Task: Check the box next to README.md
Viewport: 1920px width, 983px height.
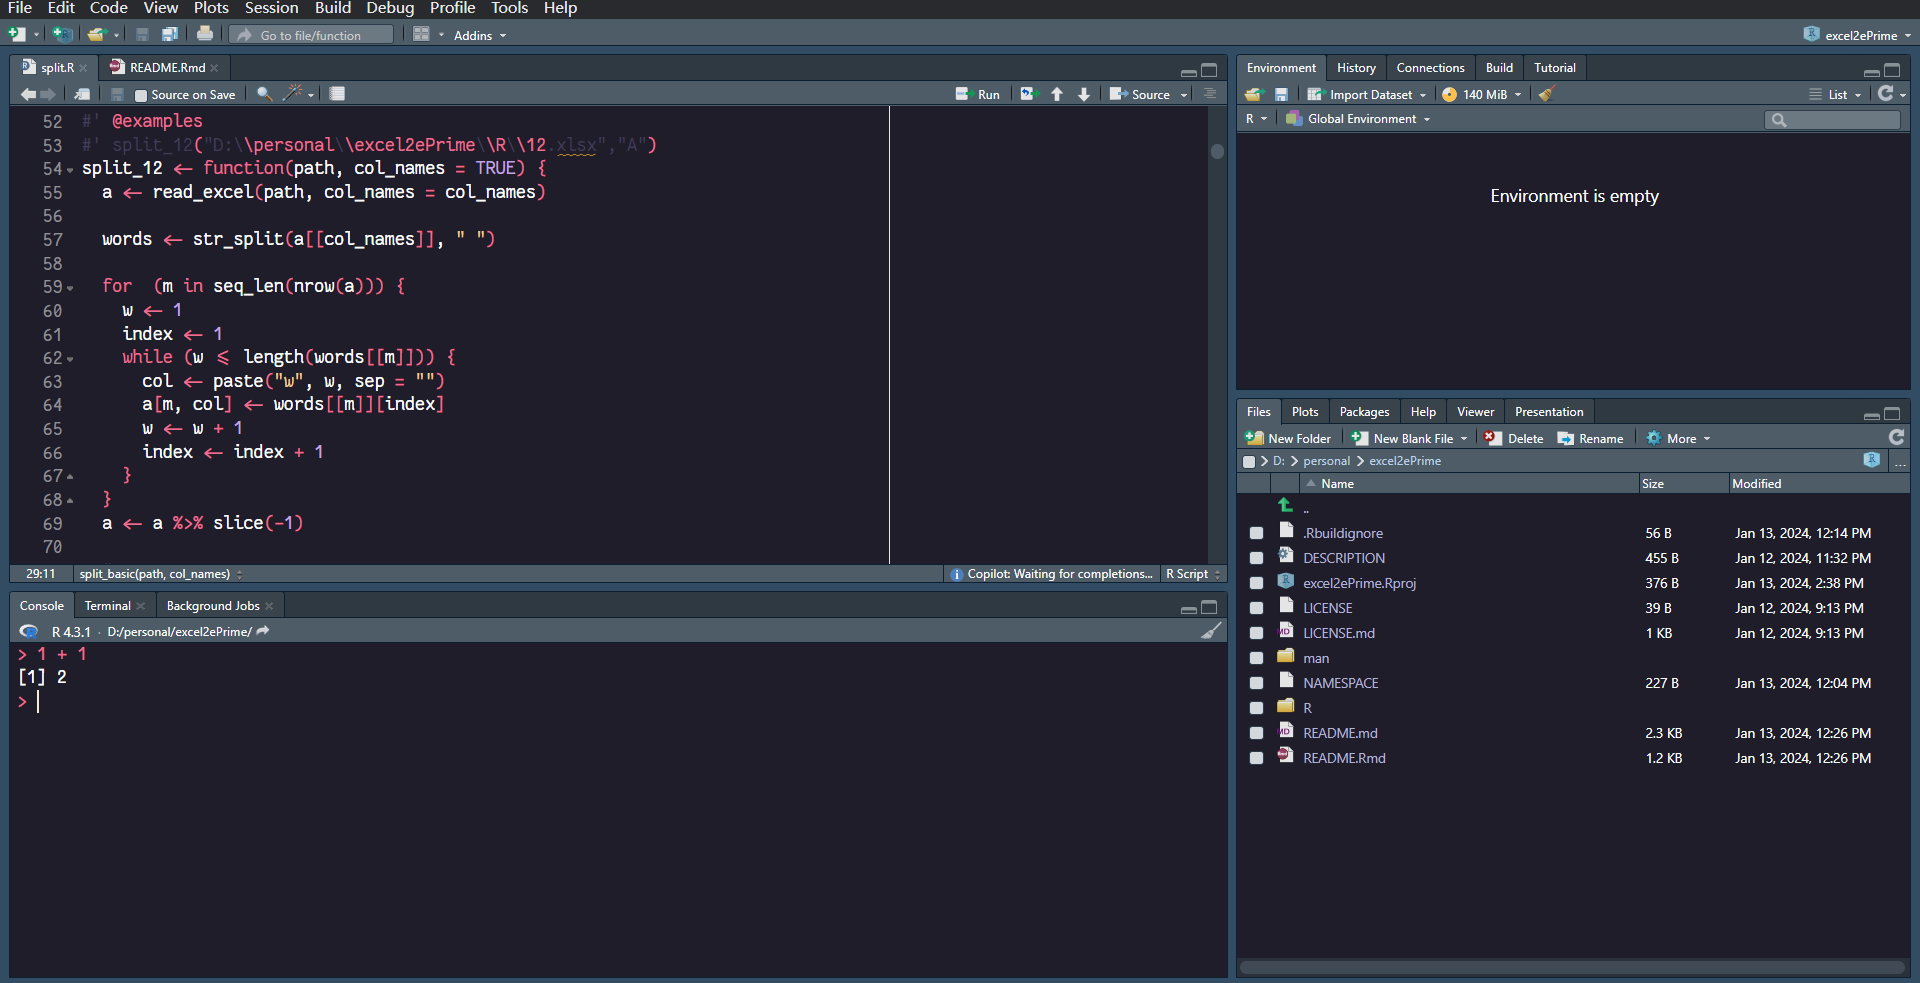Action: pyautogui.click(x=1256, y=732)
